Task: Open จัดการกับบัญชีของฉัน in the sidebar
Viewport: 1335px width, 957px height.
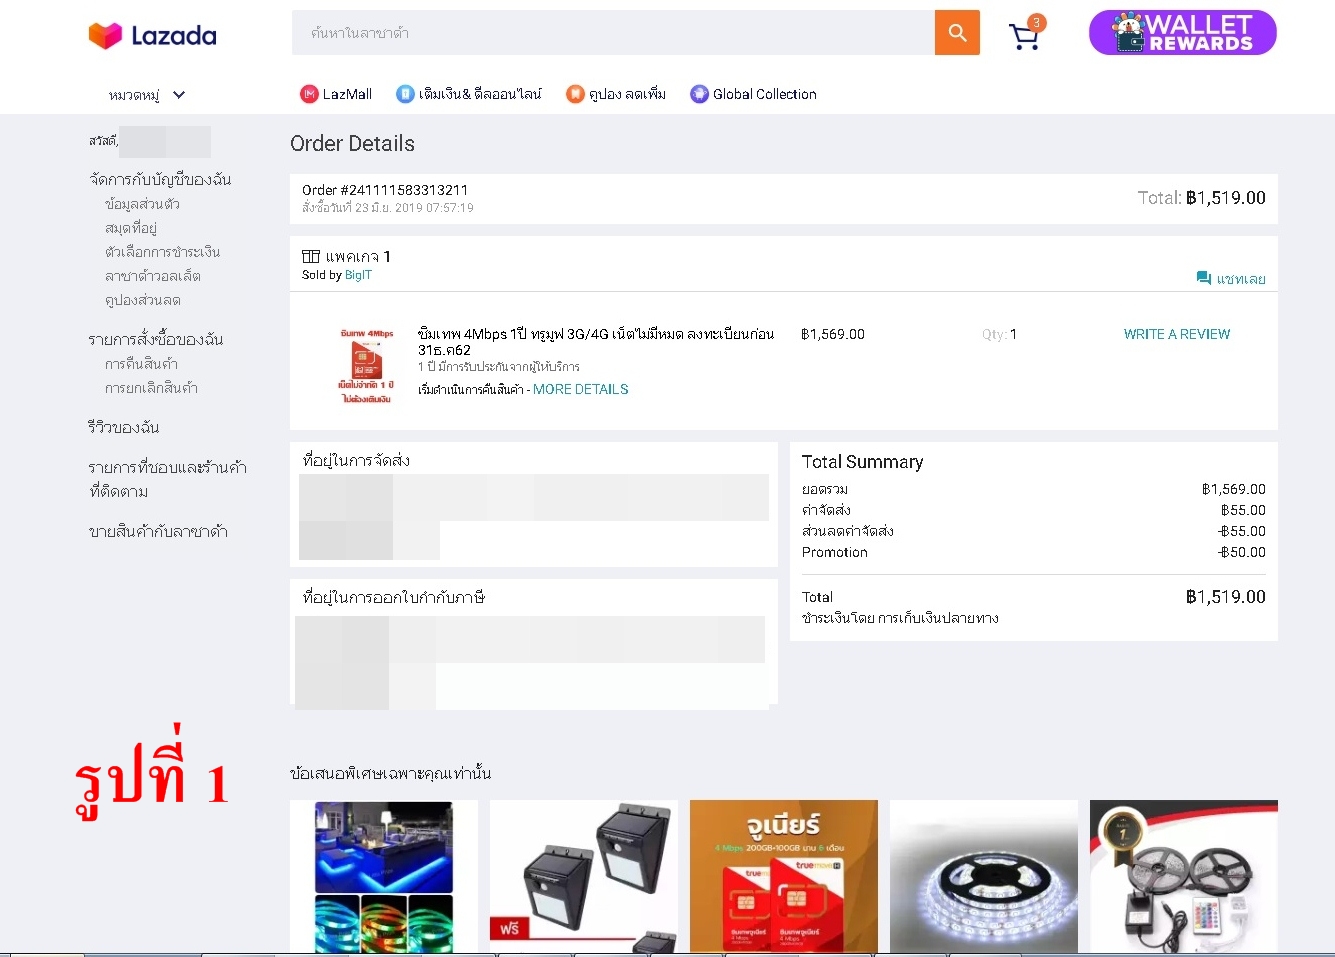Action: (160, 180)
